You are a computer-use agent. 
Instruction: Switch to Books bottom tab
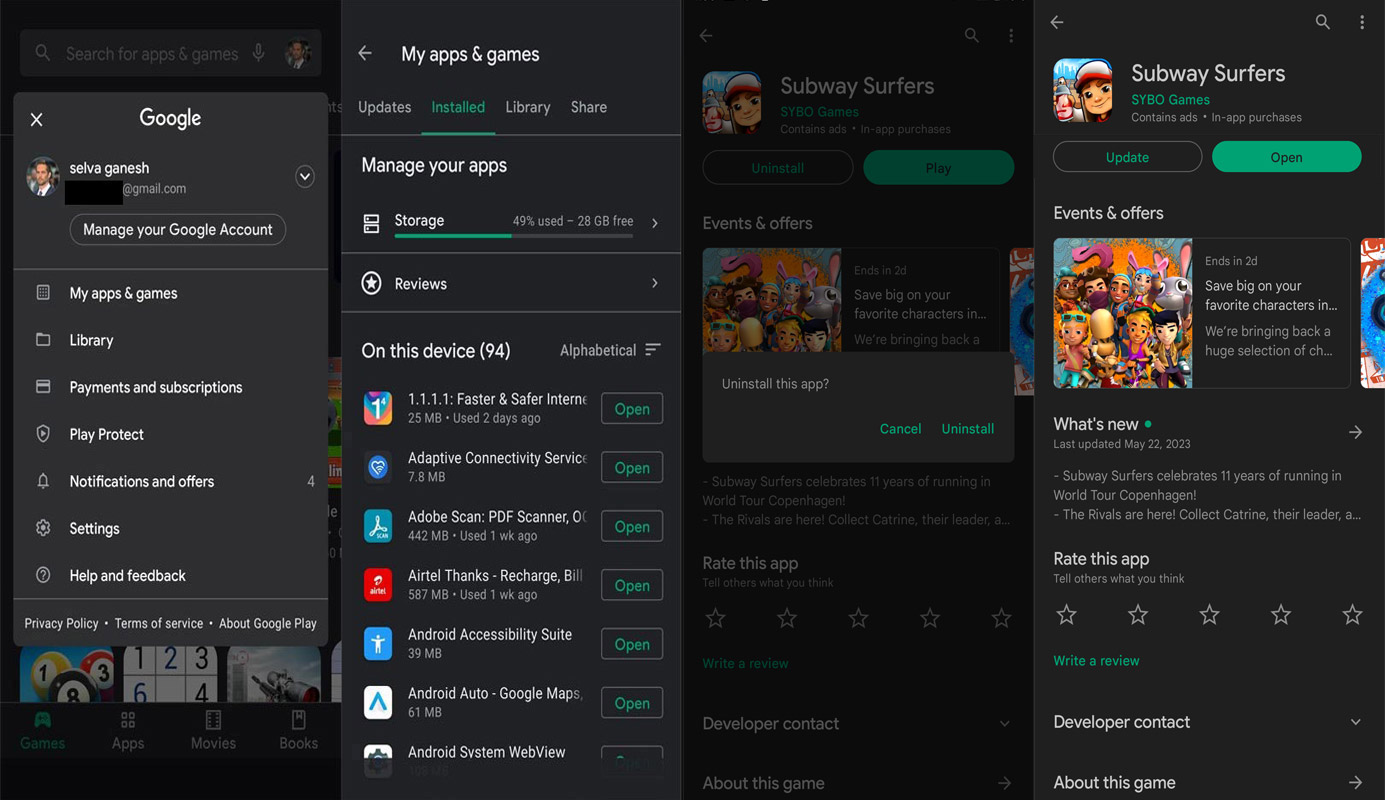click(x=298, y=731)
